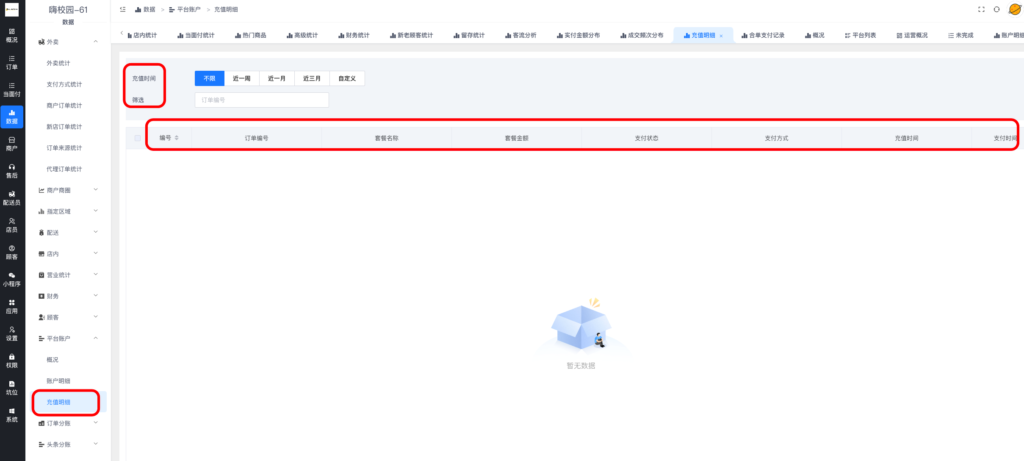Switch to the 新老顾客统计 tab
This screenshot has height=461, width=1024.
[x=411, y=35]
